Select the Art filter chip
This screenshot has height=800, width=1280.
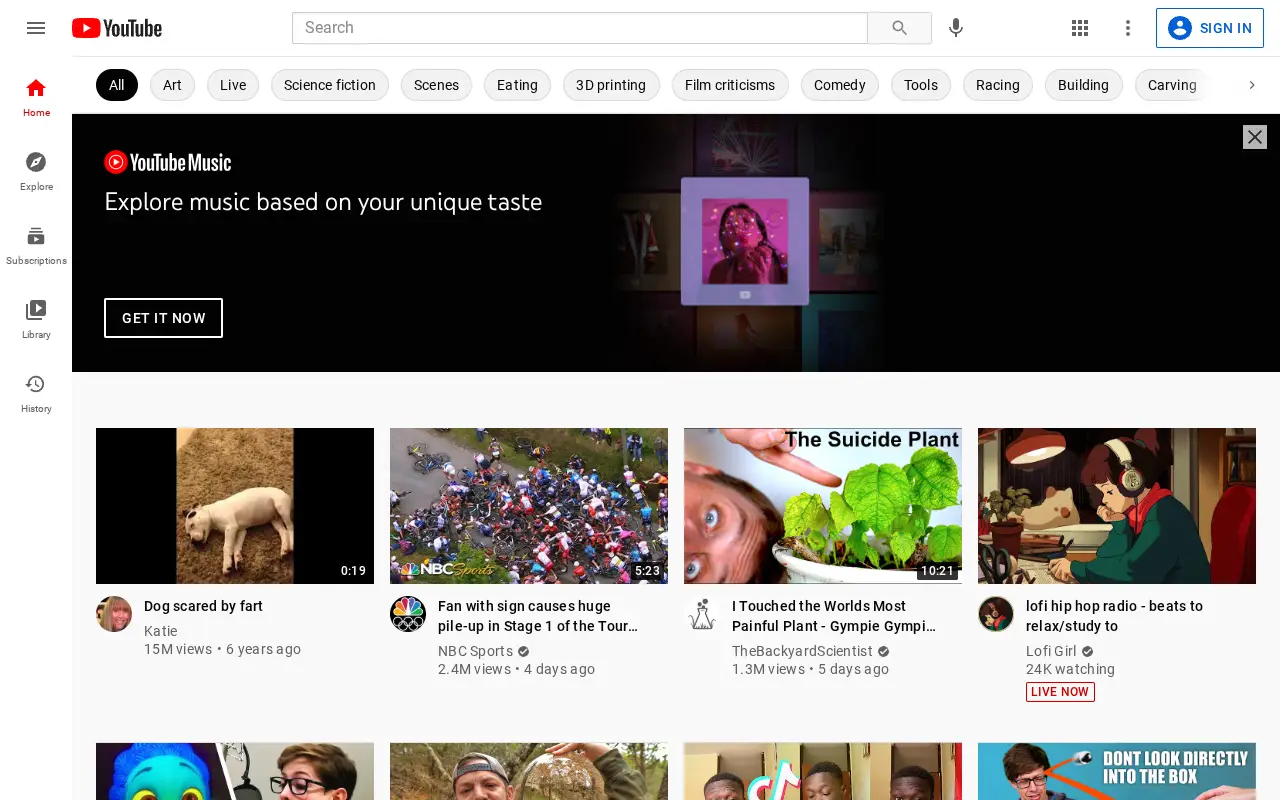point(172,85)
